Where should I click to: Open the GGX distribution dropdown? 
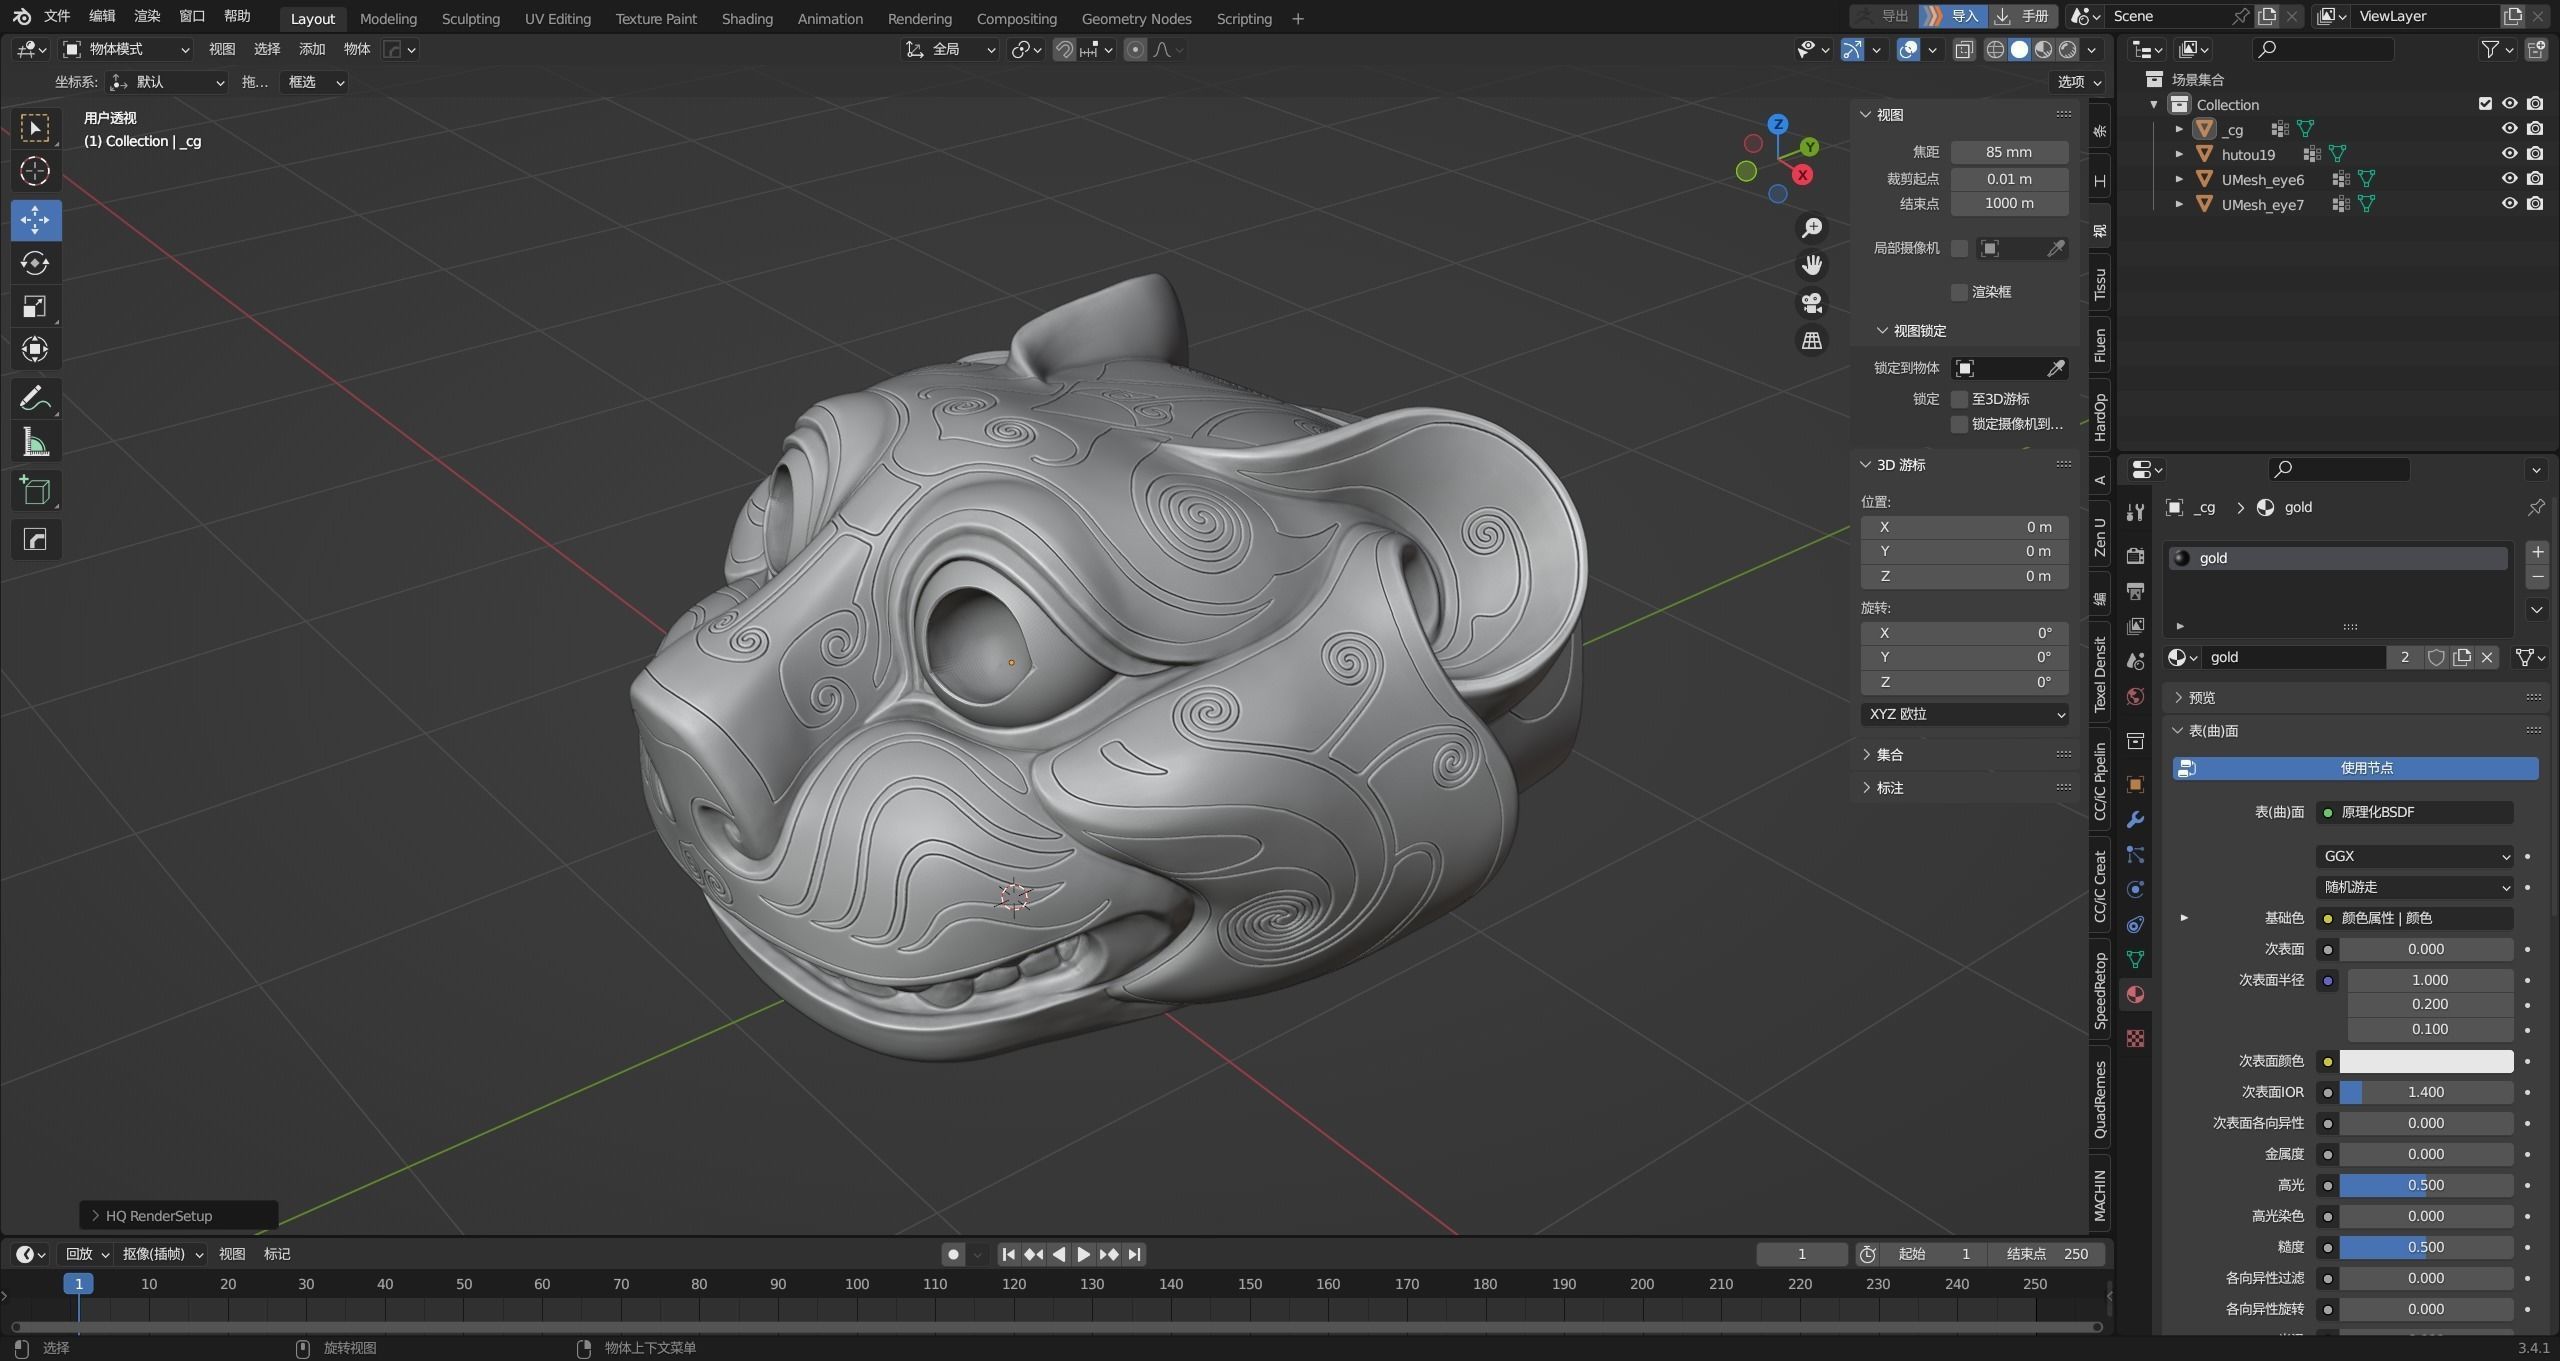point(2414,856)
